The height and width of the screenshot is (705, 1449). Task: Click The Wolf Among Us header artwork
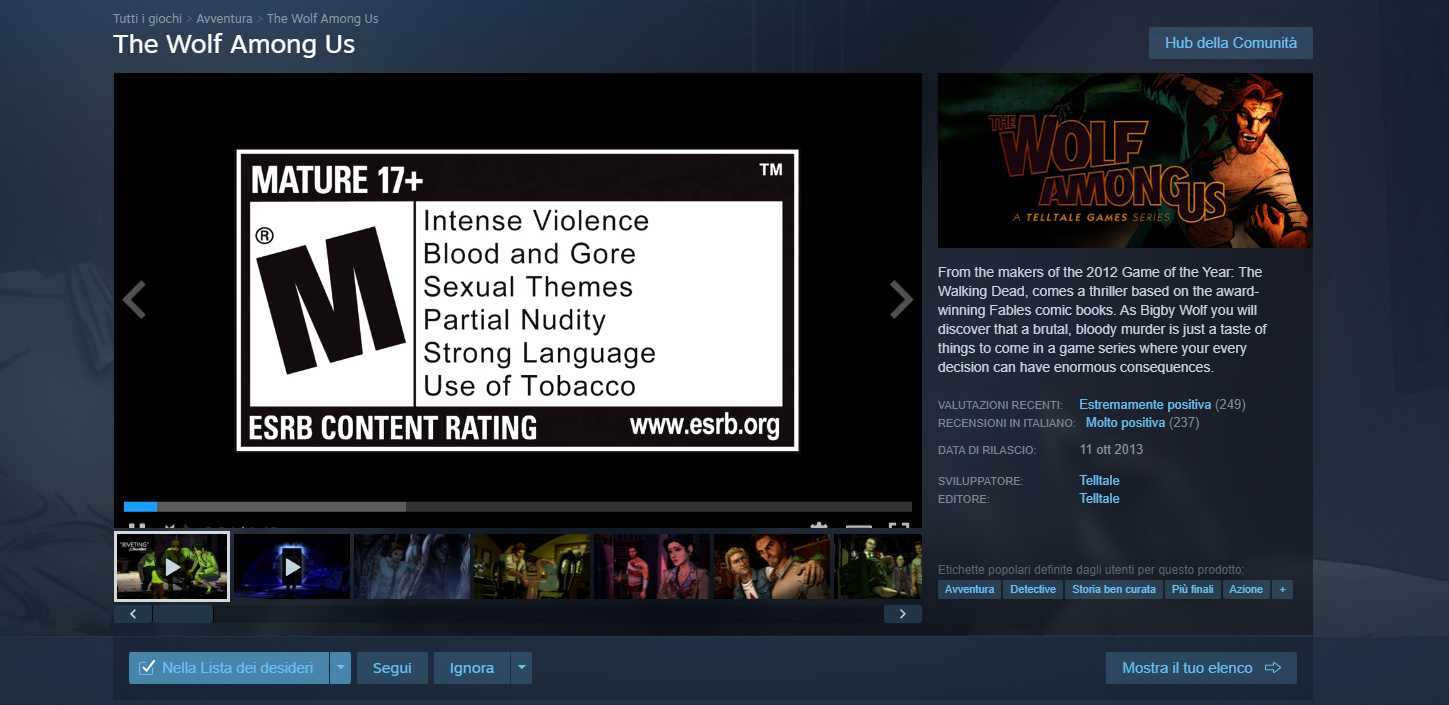click(1125, 160)
